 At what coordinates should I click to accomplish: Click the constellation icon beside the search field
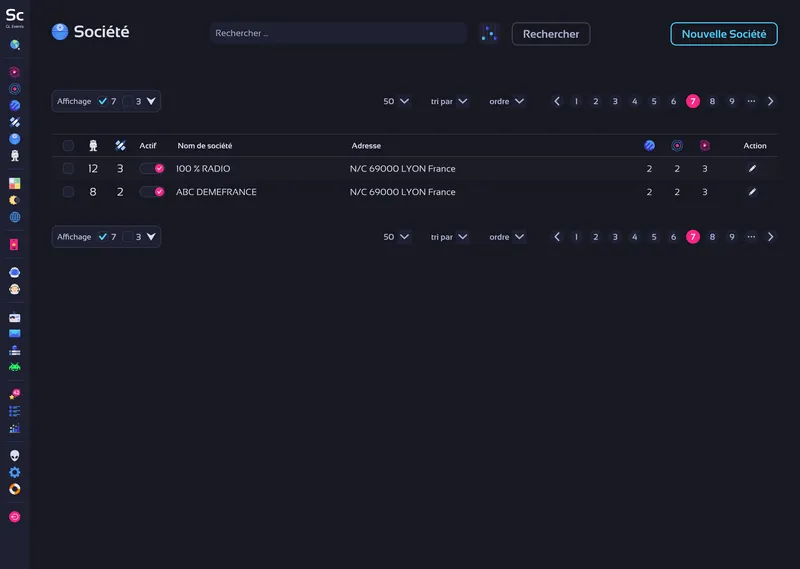(489, 34)
